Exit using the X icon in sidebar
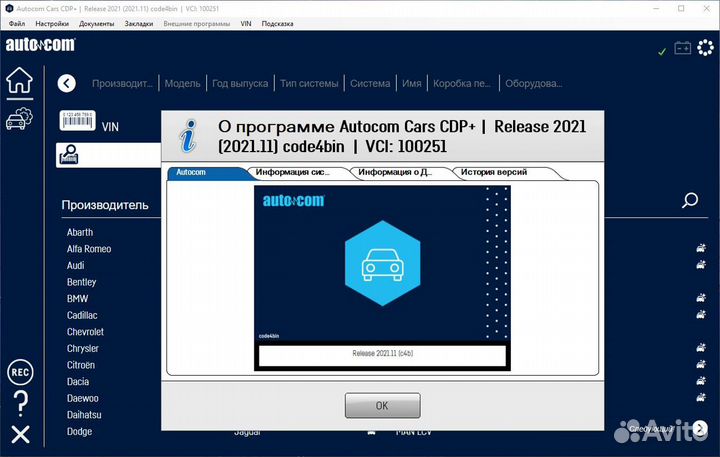720x457 pixels. click(21, 434)
